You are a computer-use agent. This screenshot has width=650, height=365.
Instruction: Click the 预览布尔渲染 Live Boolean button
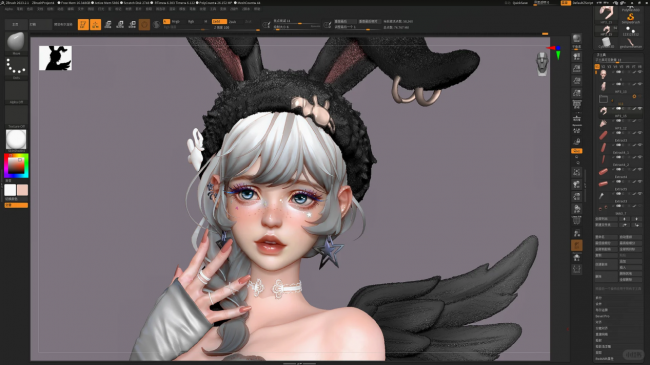click(63, 24)
